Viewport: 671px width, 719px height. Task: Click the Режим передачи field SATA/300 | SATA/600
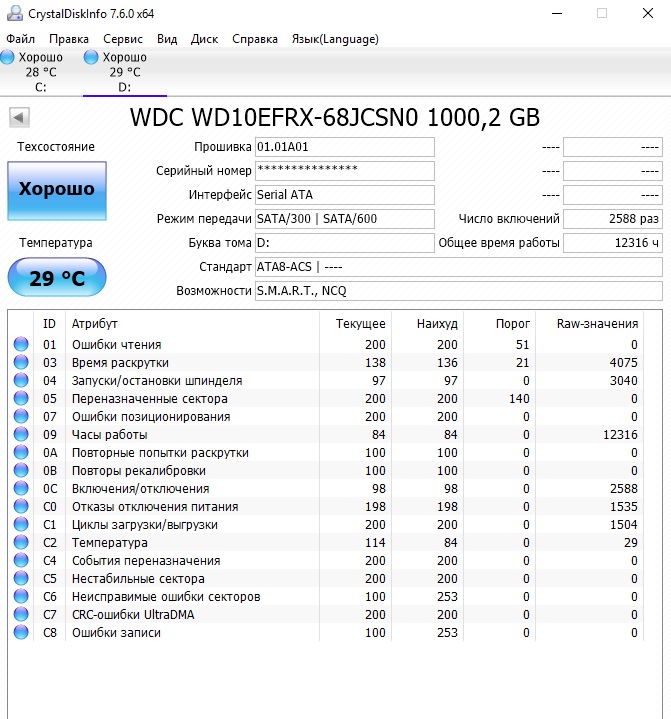tap(345, 219)
